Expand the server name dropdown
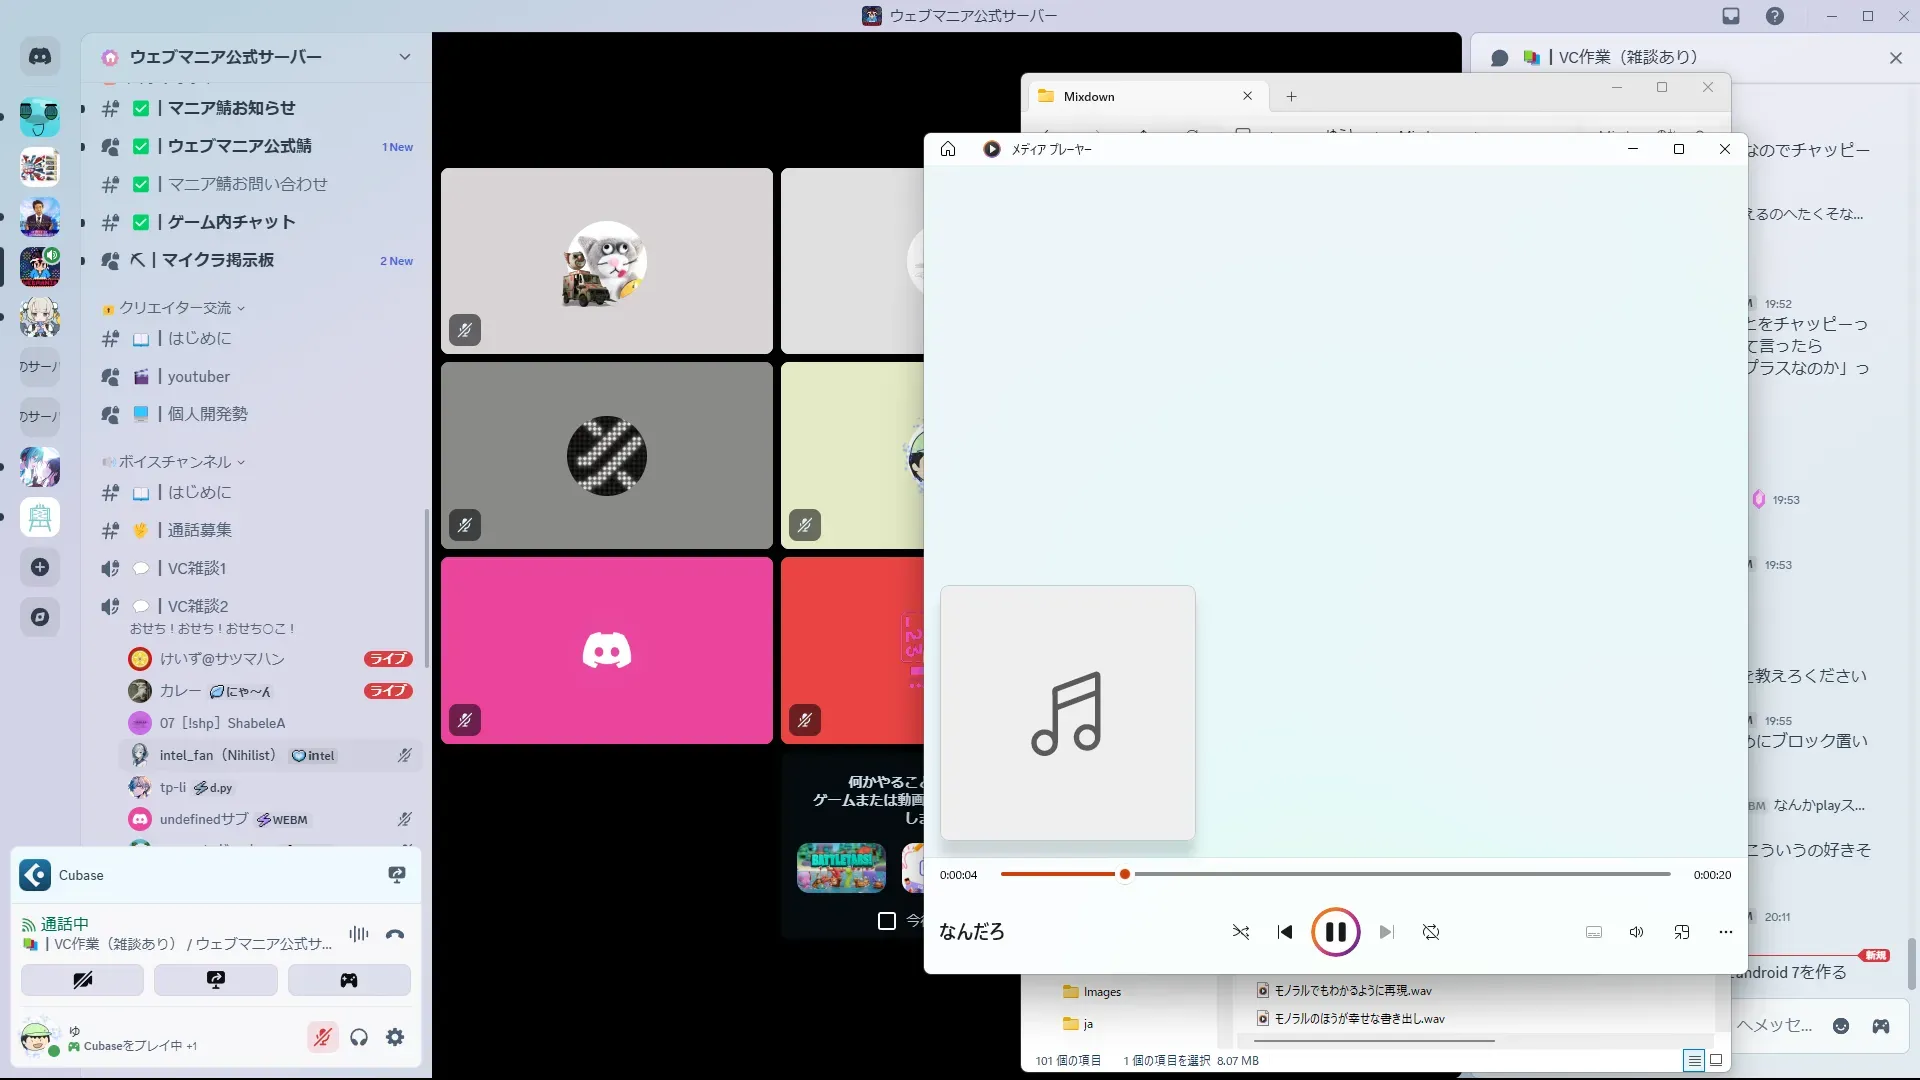The height and width of the screenshot is (1080, 1920). point(404,57)
